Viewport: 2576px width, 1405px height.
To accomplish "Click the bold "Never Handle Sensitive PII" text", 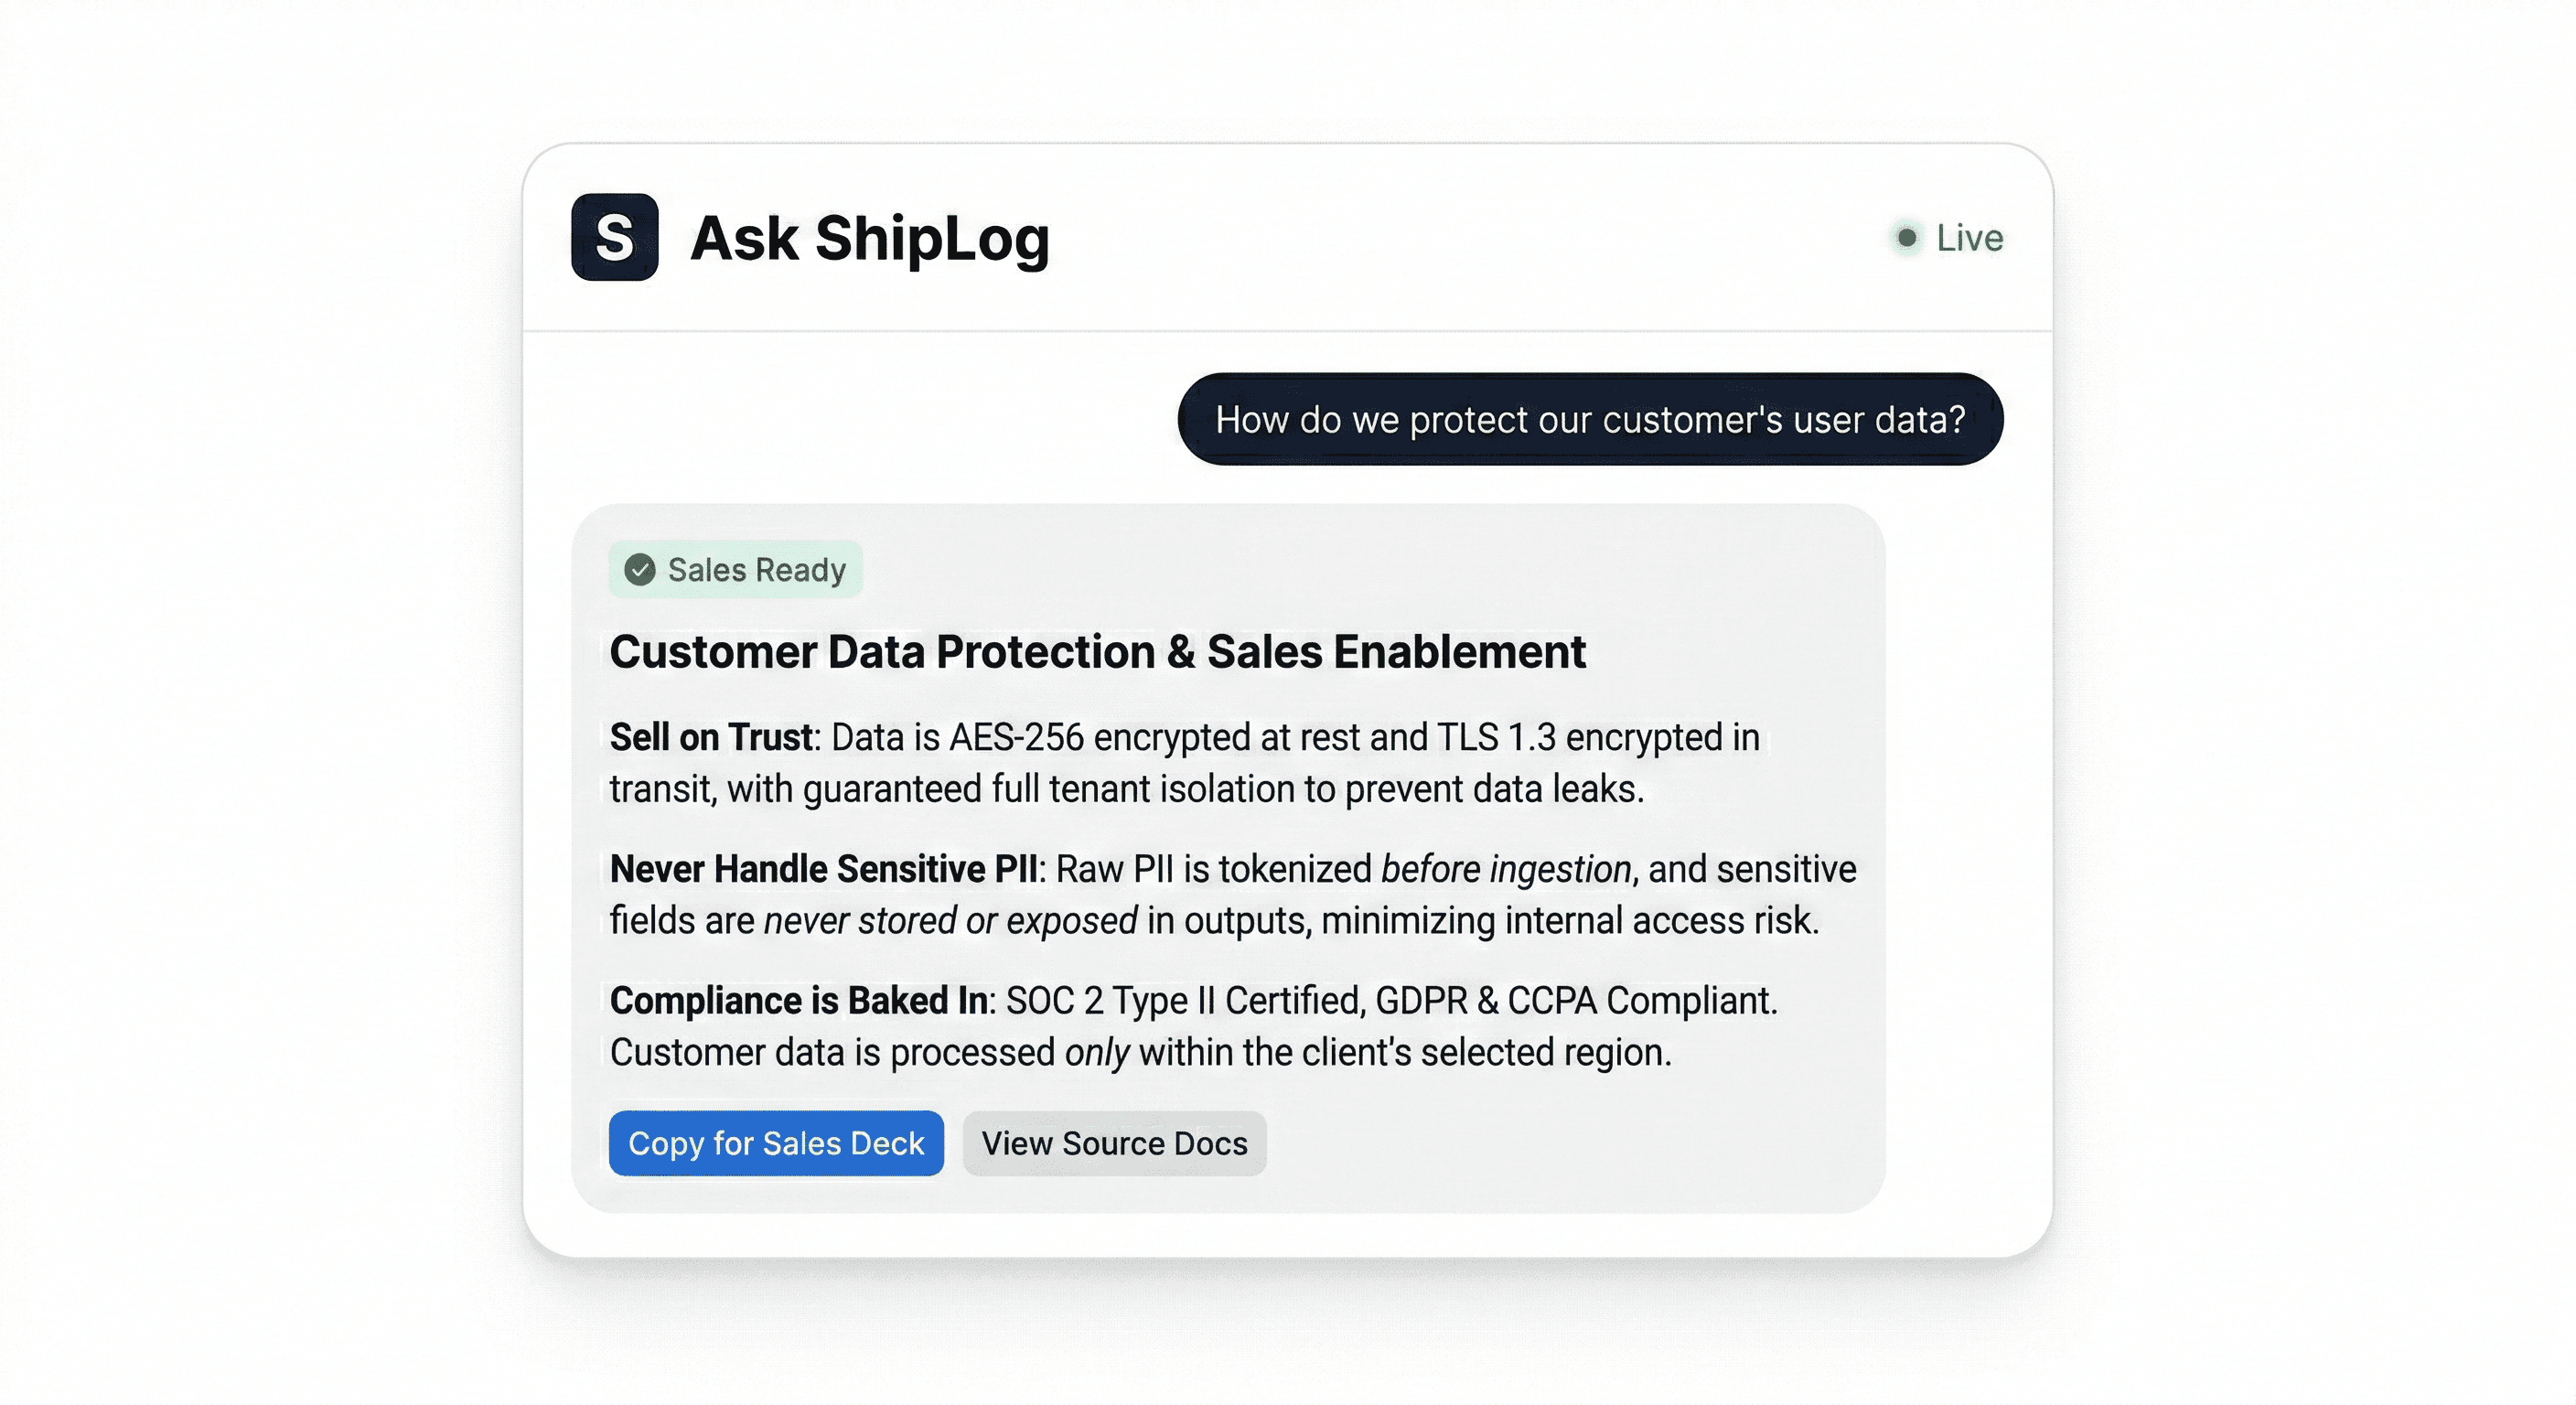I will (823, 869).
